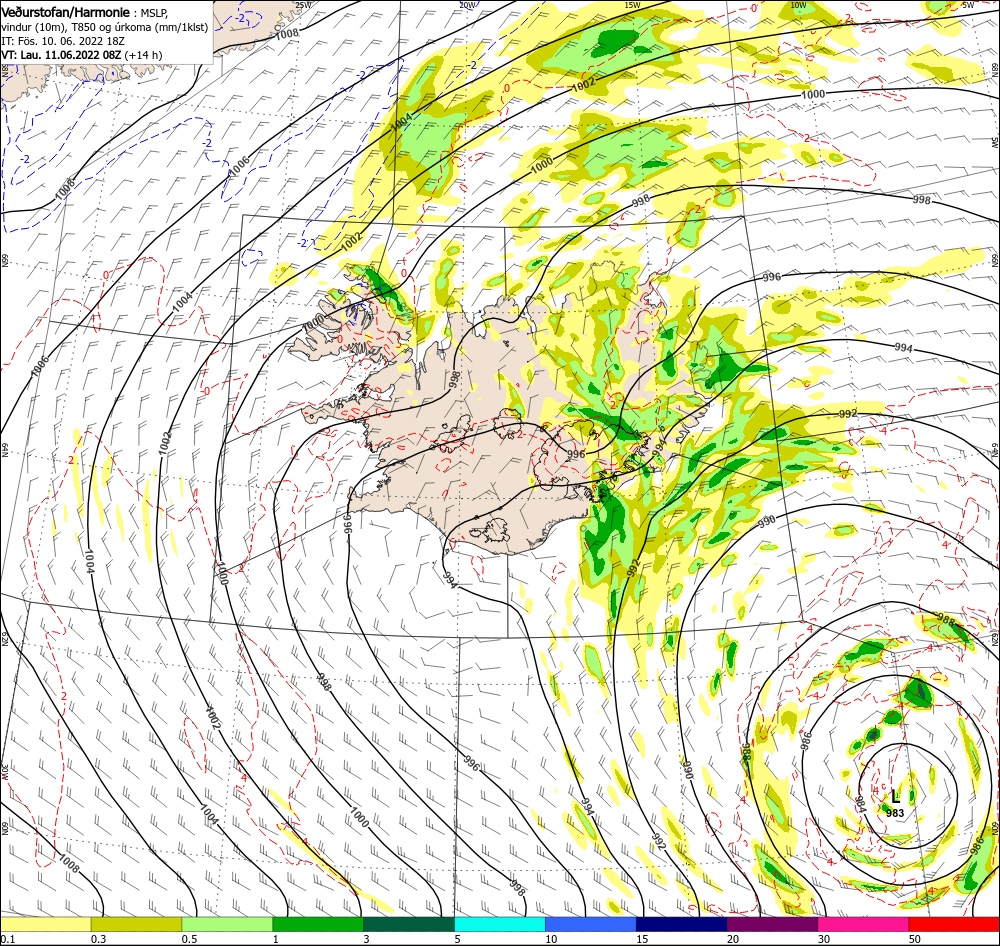This screenshot has width=1000, height=946.
Task: Click the 'VT: Lau. 11.06.2022 08Z' valid time
Action: pos(61,55)
